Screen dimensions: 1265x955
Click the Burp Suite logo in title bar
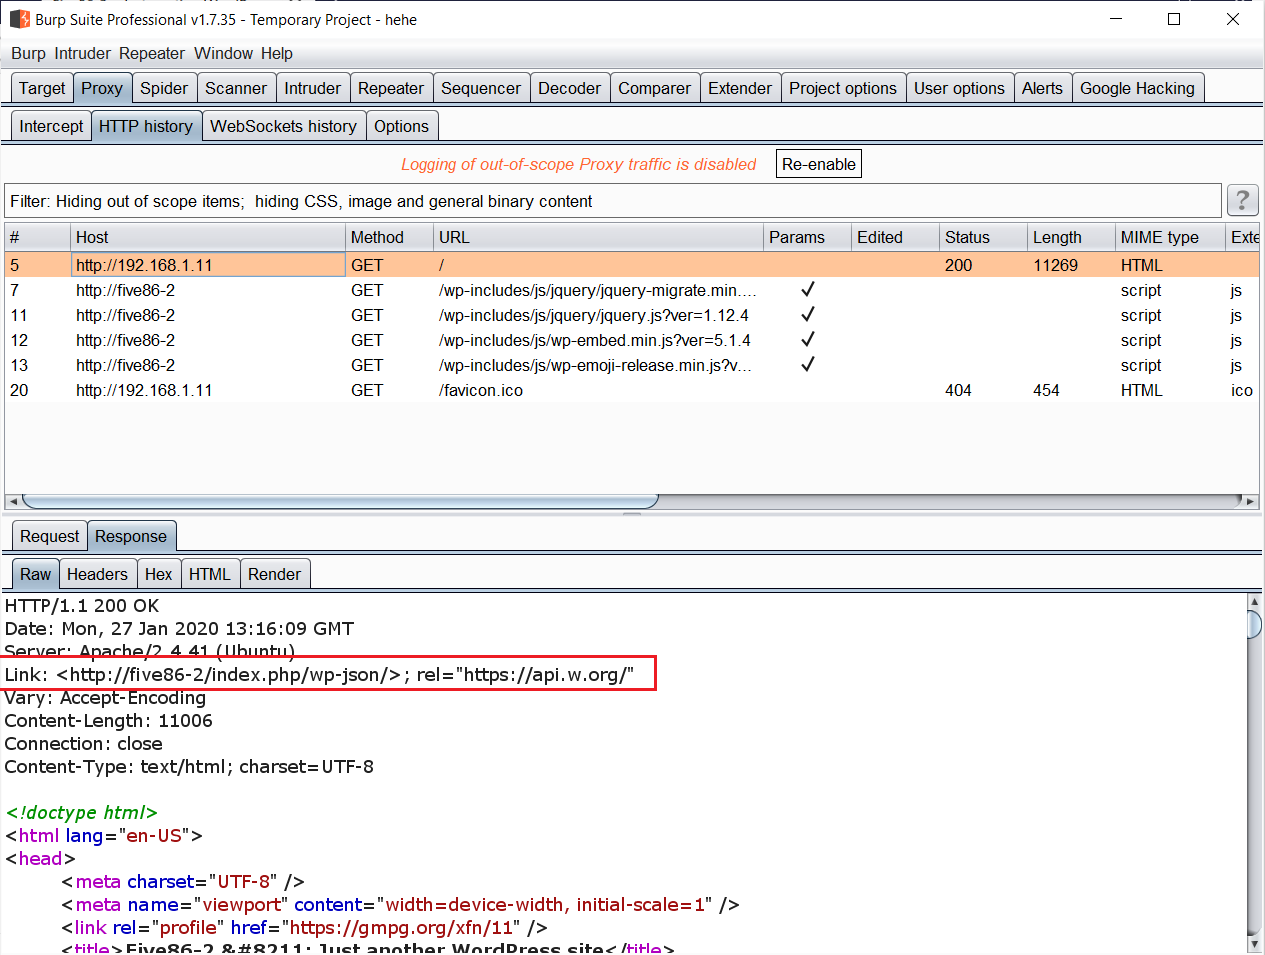click(19, 19)
